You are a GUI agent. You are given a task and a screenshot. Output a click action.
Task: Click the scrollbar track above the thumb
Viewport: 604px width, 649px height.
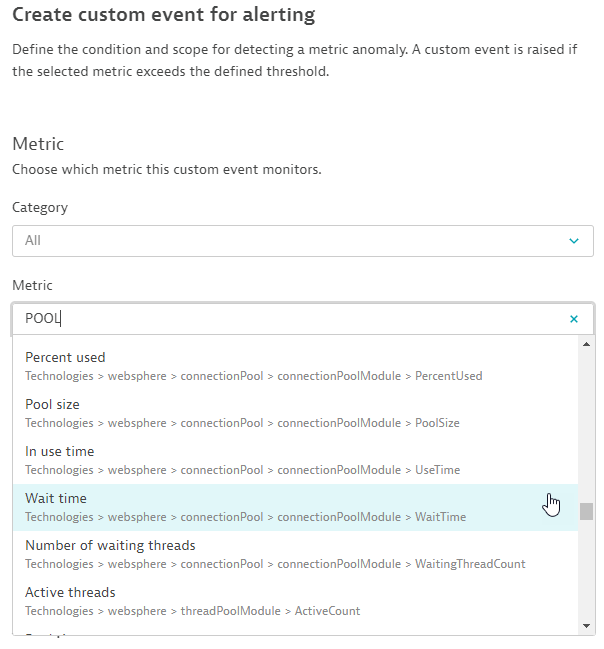click(x=586, y=420)
